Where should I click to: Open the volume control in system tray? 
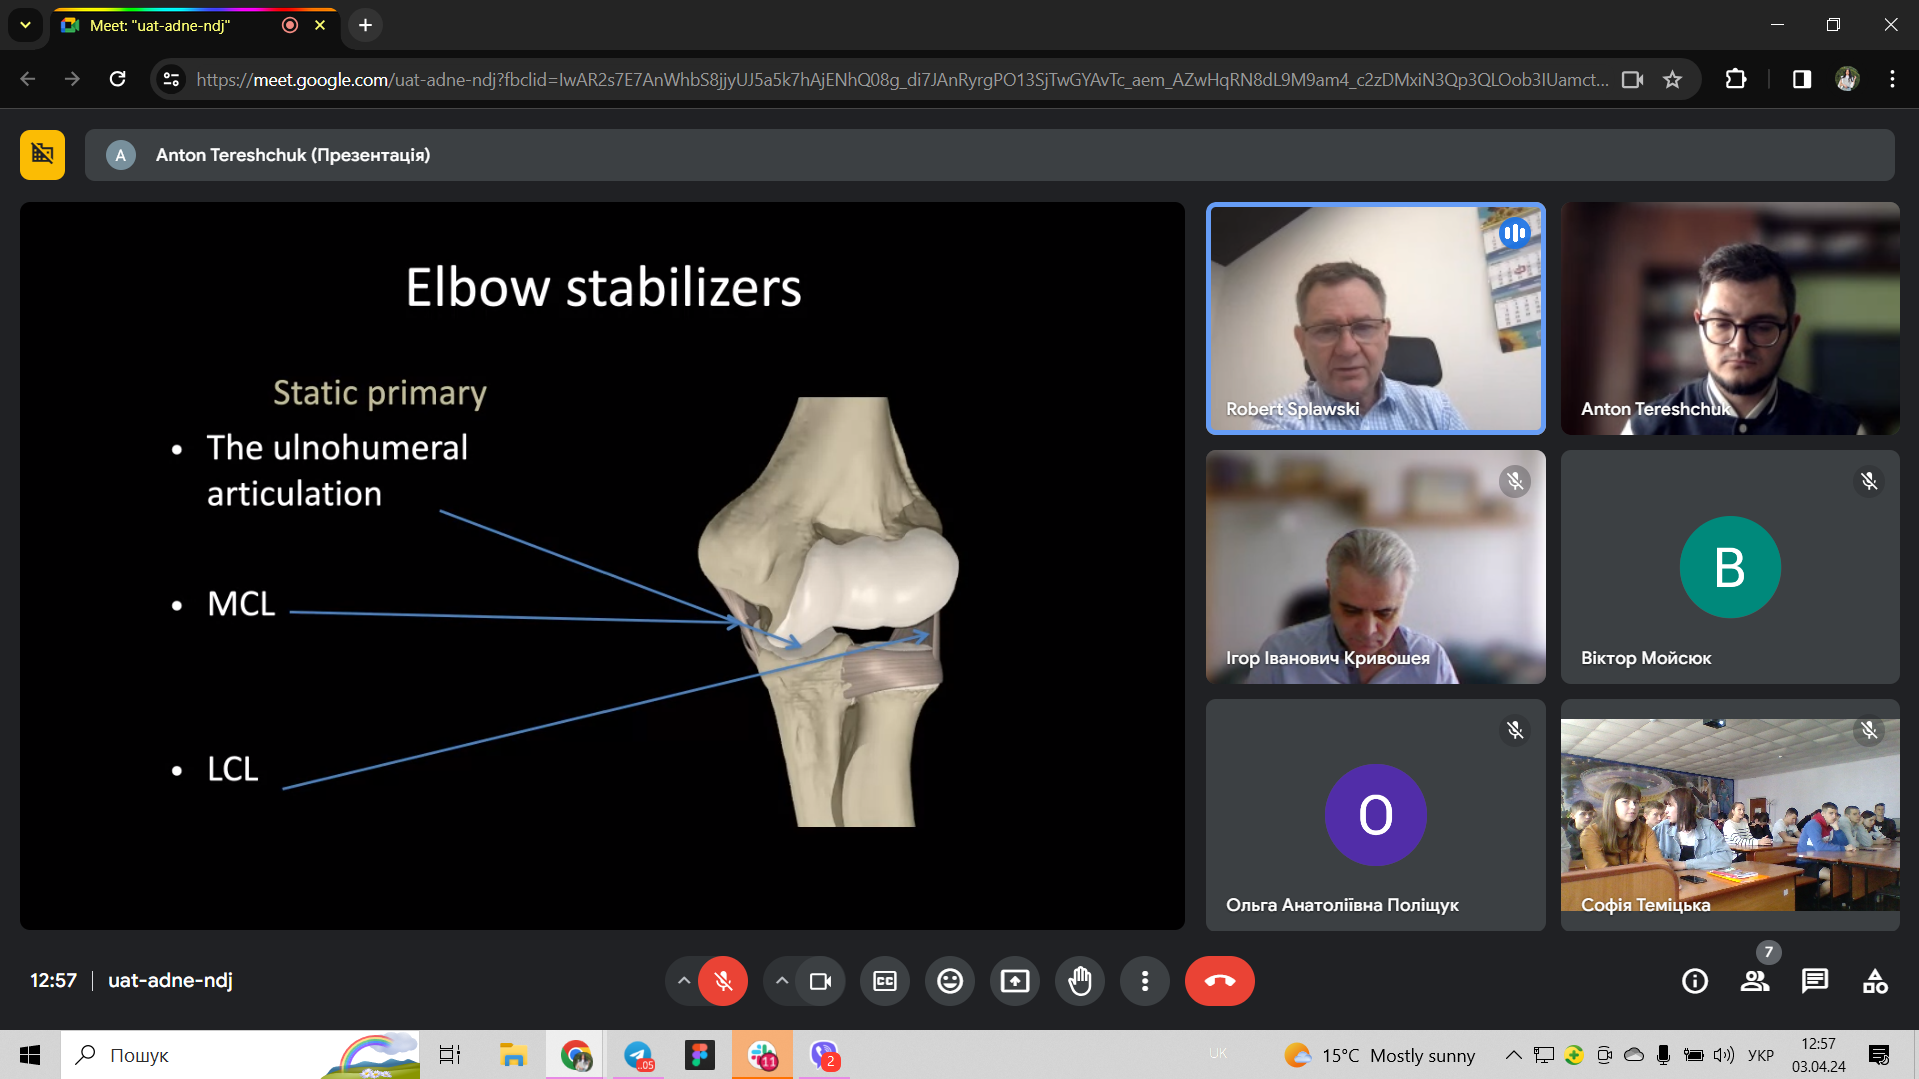1723,1055
